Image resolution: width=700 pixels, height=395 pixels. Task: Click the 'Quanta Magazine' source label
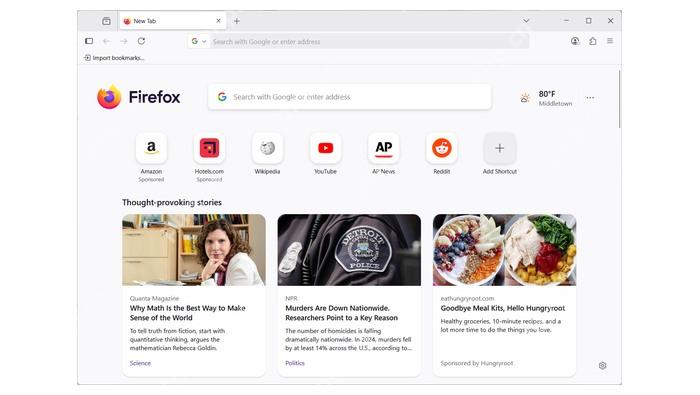154,298
